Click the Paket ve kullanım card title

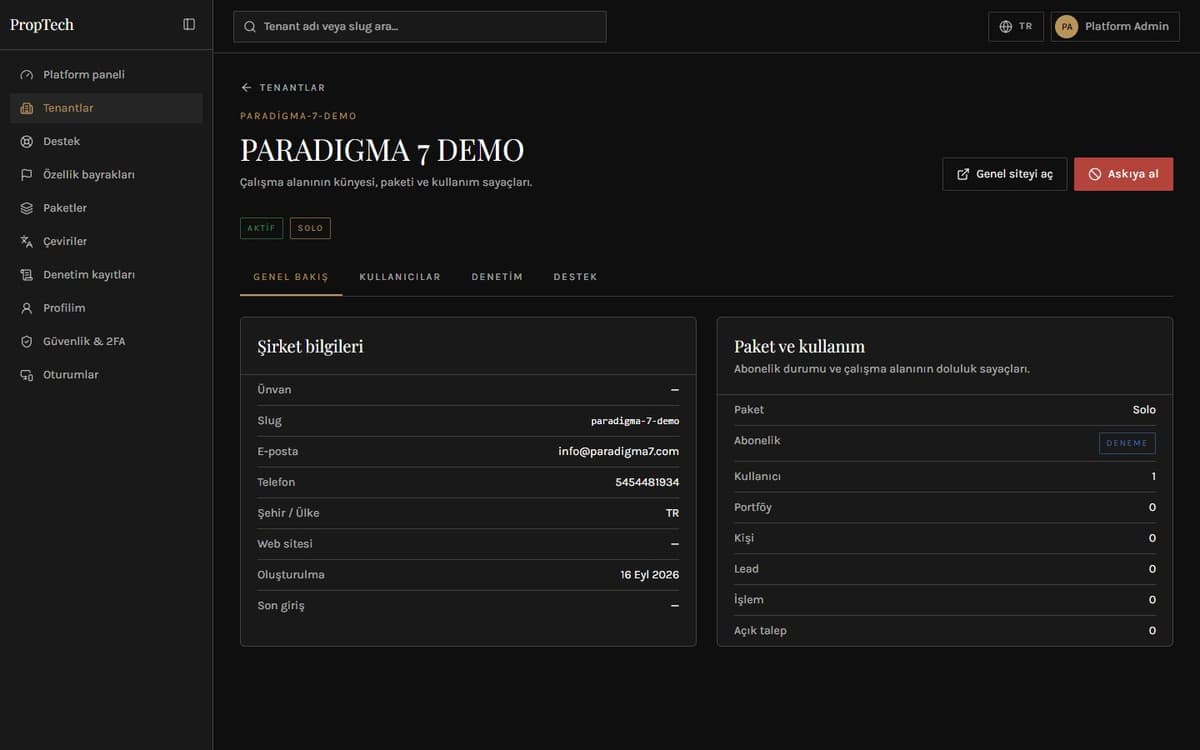pyautogui.click(x=799, y=346)
